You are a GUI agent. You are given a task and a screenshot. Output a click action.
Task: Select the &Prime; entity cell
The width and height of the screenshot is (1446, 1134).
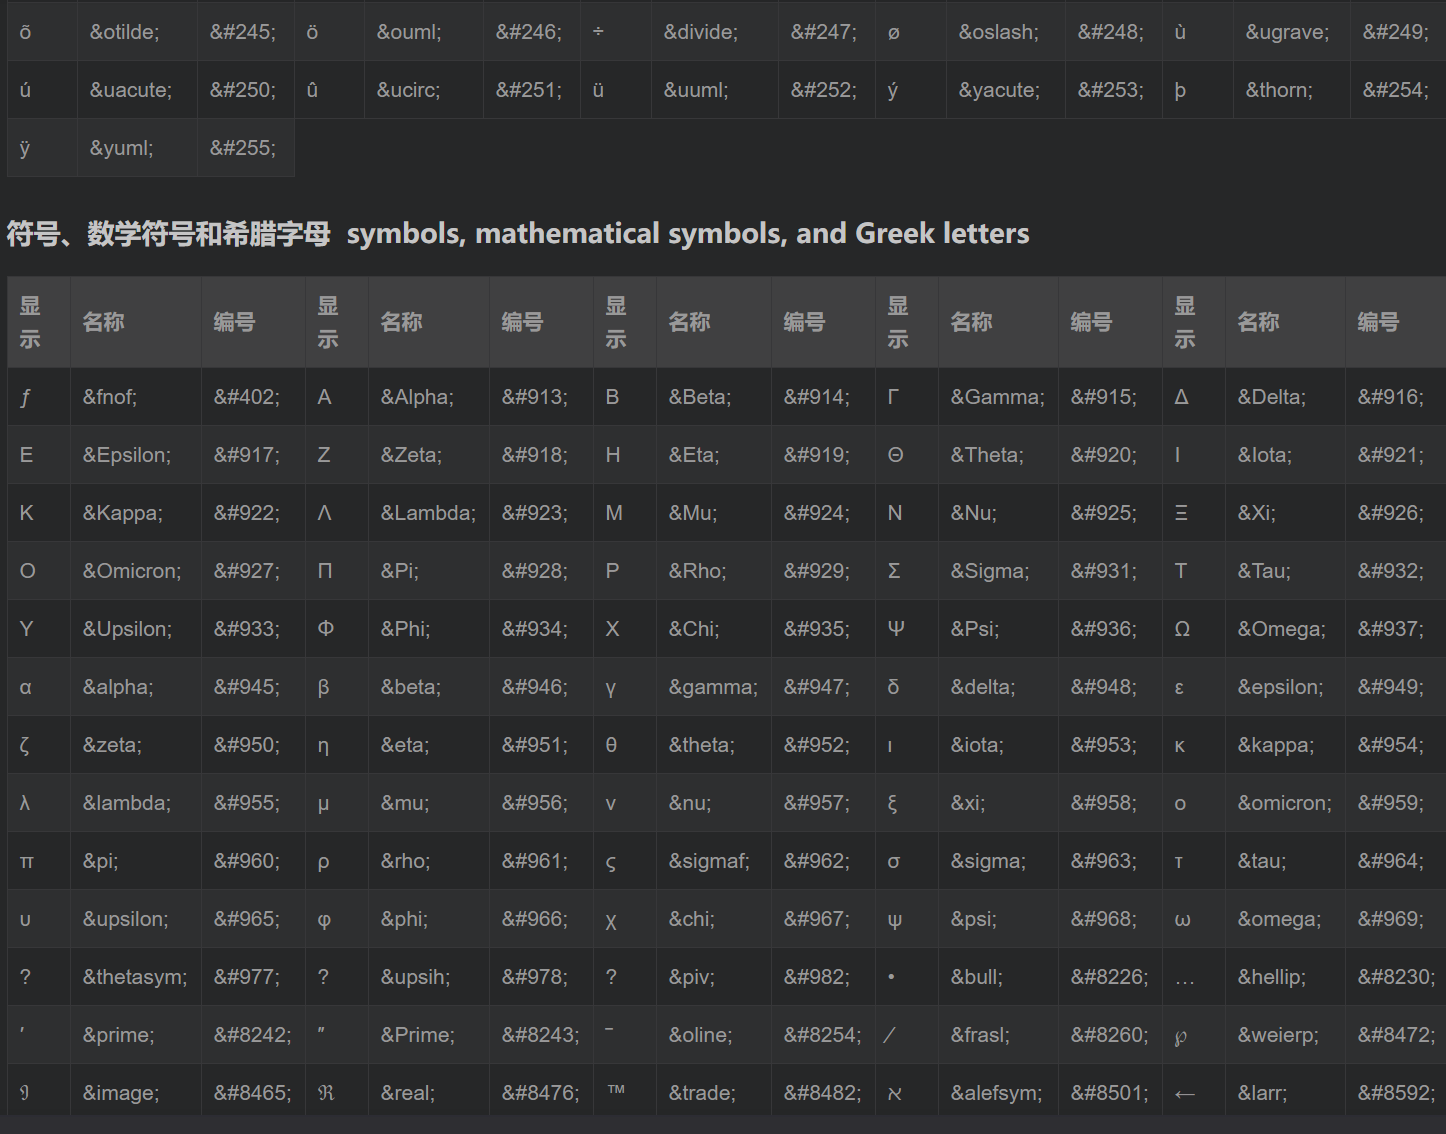[429, 1035]
